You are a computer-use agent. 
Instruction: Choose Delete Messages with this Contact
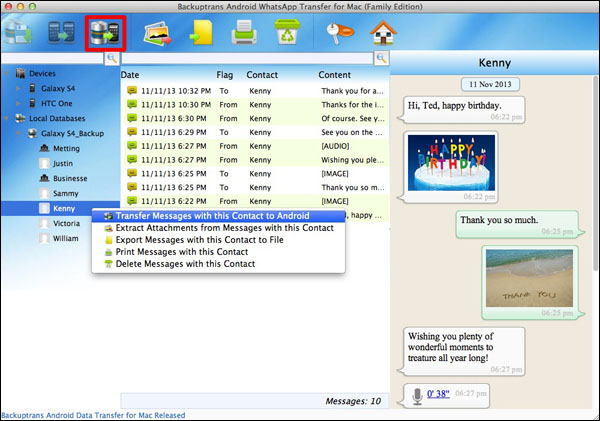click(x=218, y=264)
